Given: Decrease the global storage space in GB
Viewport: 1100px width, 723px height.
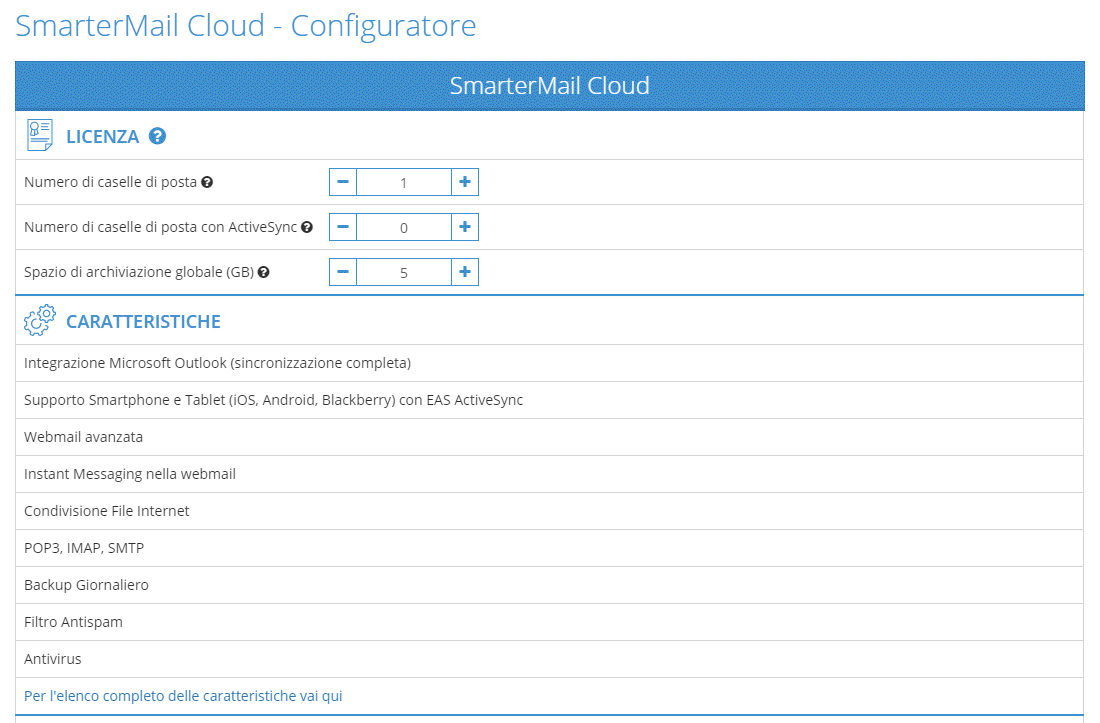Looking at the screenshot, I should point(343,272).
